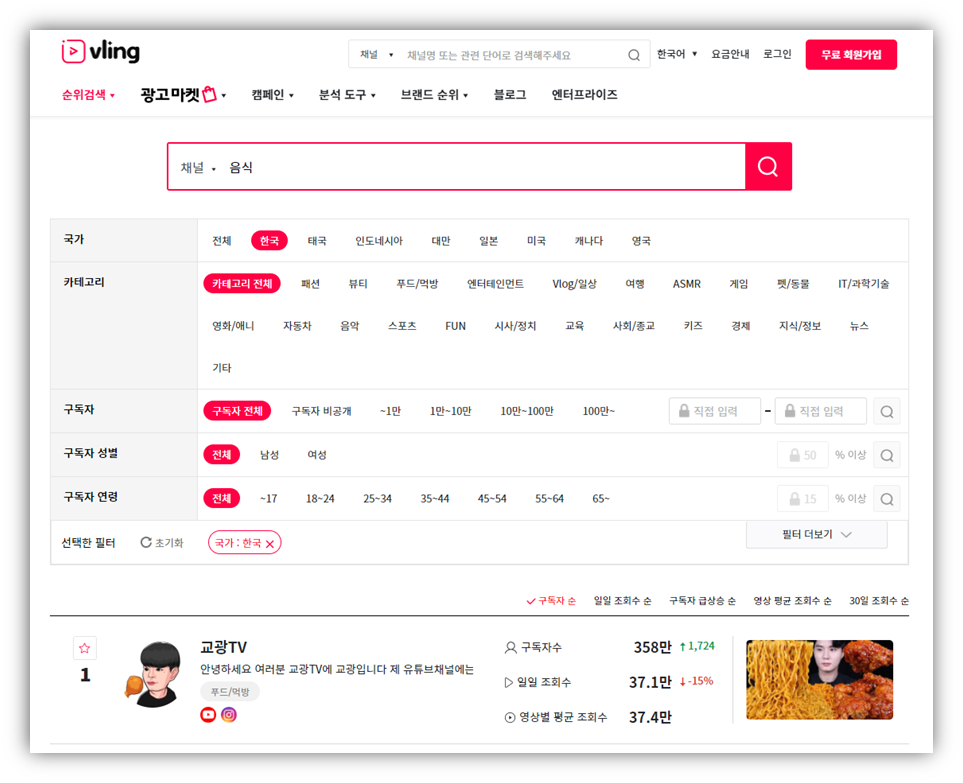Click the 일일 조회수 play icon

509,682
